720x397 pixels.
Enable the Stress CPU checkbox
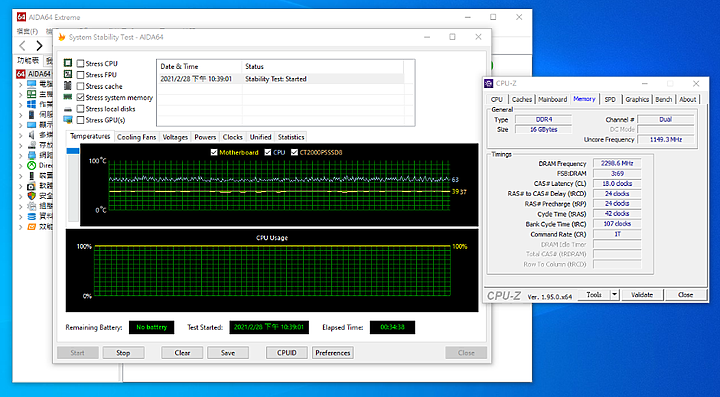(x=80, y=63)
